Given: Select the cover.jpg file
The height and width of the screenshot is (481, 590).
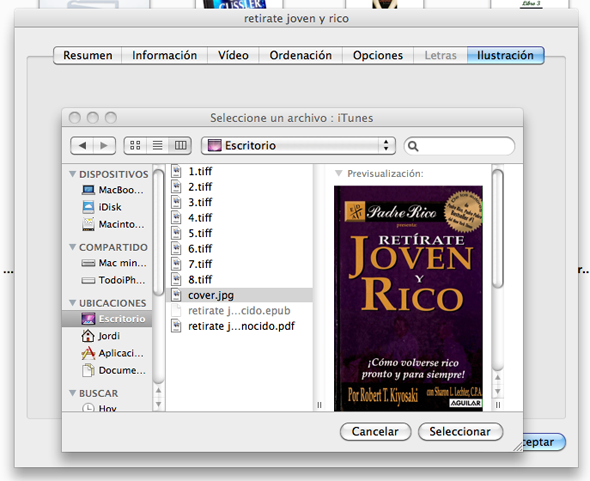Looking at the screenshot, I should pos(239,295).
